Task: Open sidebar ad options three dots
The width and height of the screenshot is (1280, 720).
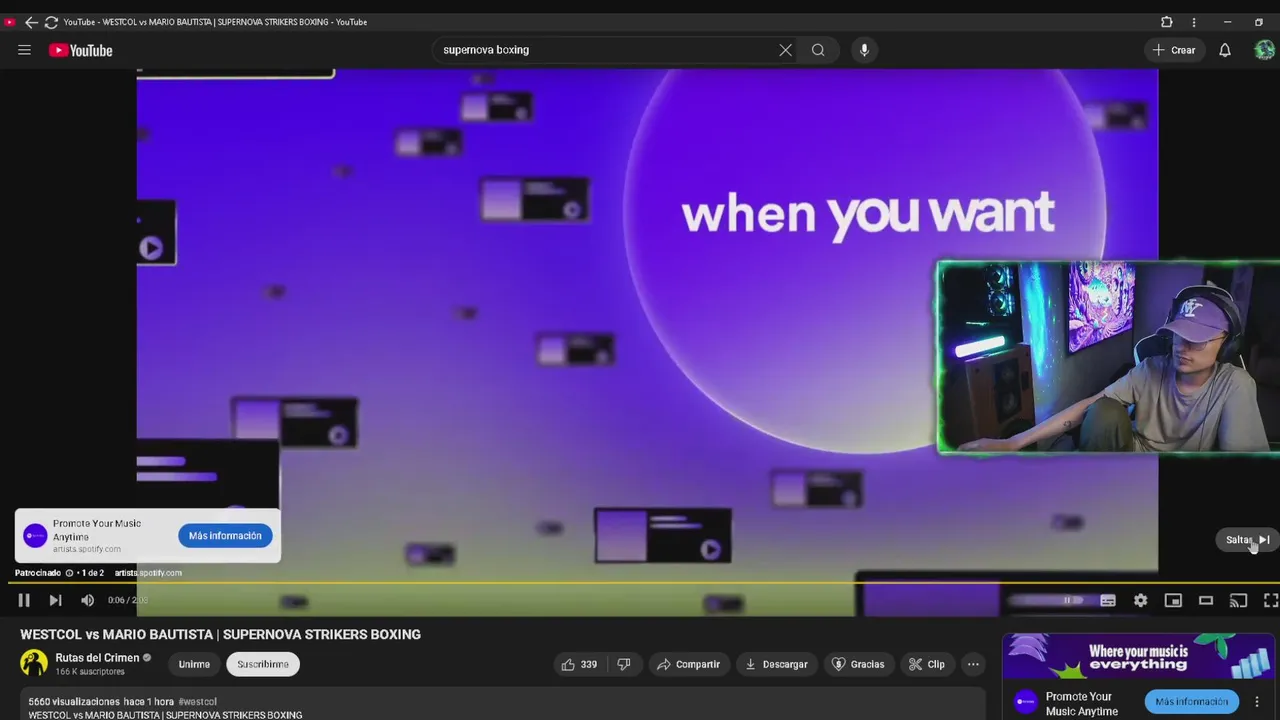Action: pyautogui.click(x=1257, y=702)
